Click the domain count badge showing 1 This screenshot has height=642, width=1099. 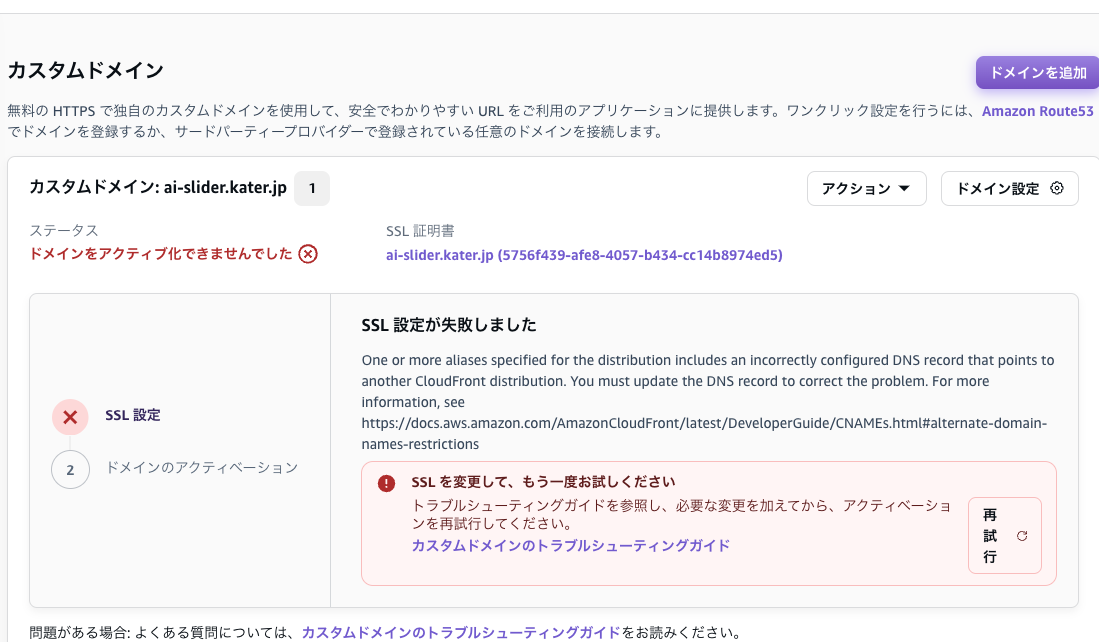tap(312, 188)
